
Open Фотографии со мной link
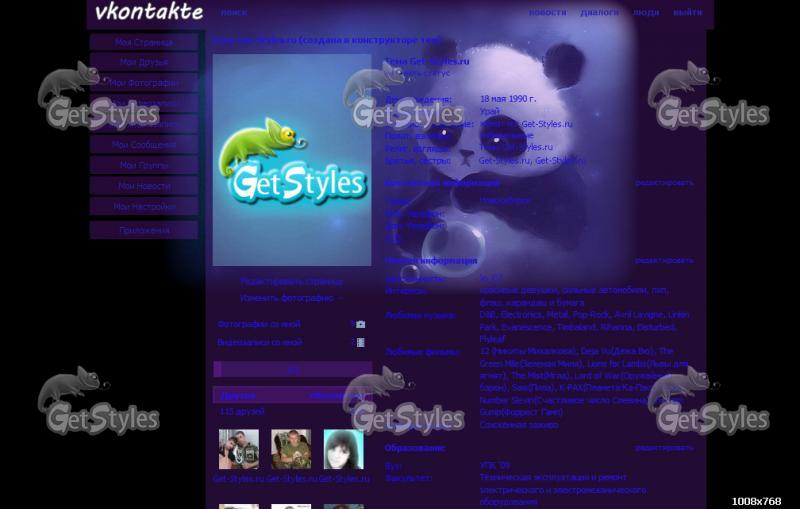click(259, 324)
